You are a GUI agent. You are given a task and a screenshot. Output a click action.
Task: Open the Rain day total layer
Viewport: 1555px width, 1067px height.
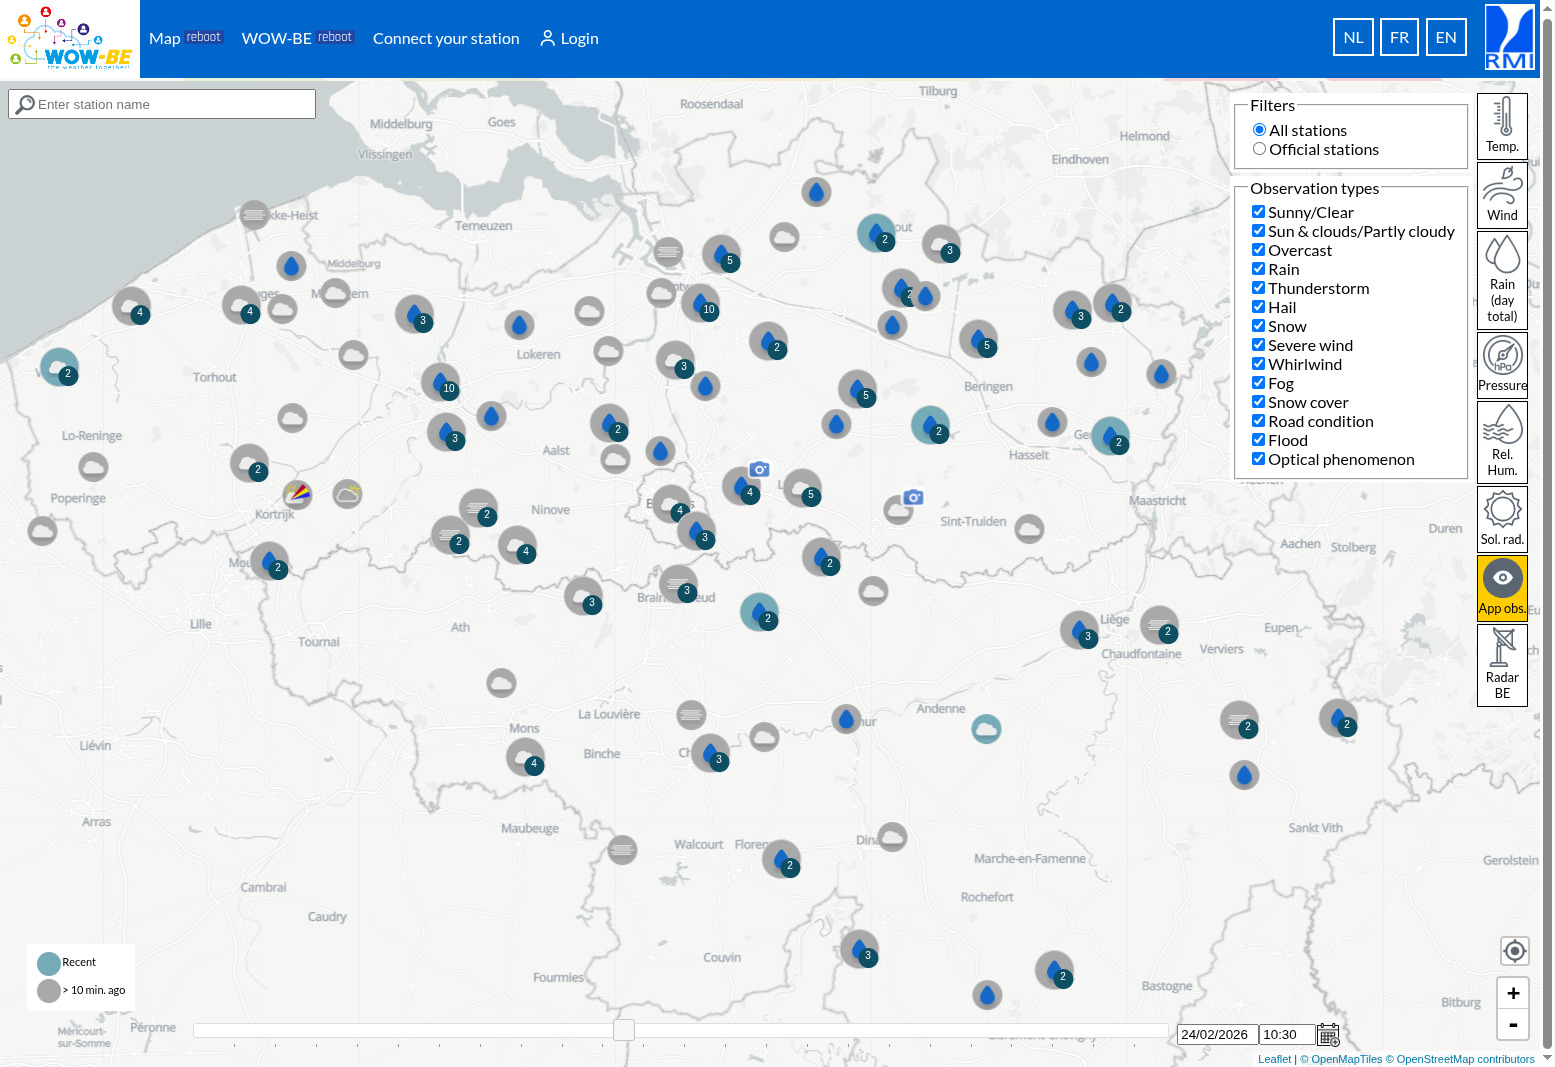(1502, 279)
